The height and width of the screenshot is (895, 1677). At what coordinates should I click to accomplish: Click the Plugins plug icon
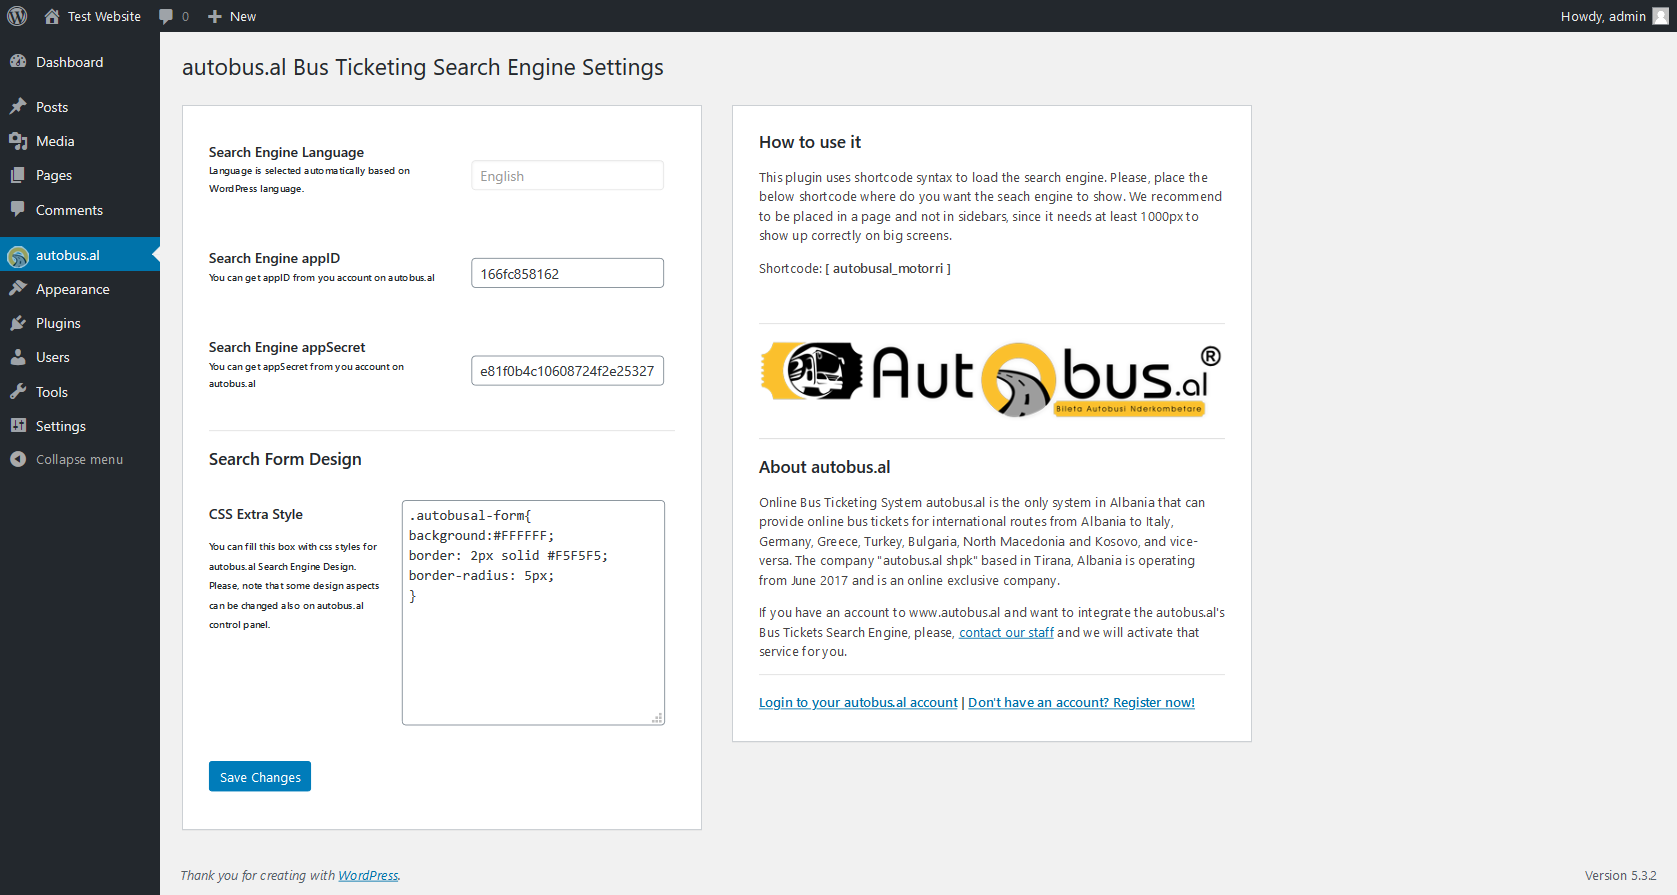(x=18, y=323)
